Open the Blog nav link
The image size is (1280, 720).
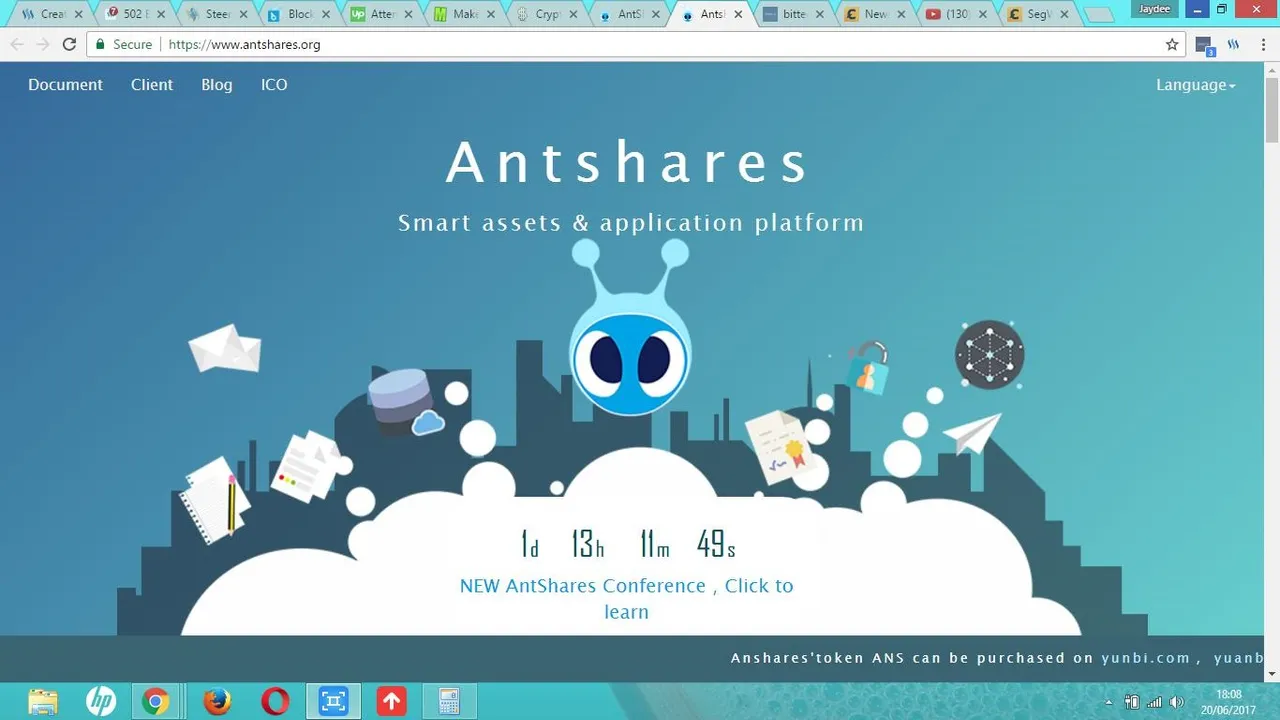pos(217,85)
